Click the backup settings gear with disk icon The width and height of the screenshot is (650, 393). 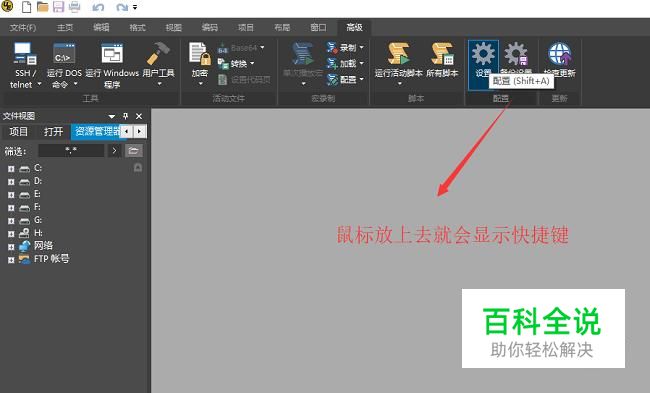pyautogui.click(x=516, y=54)
